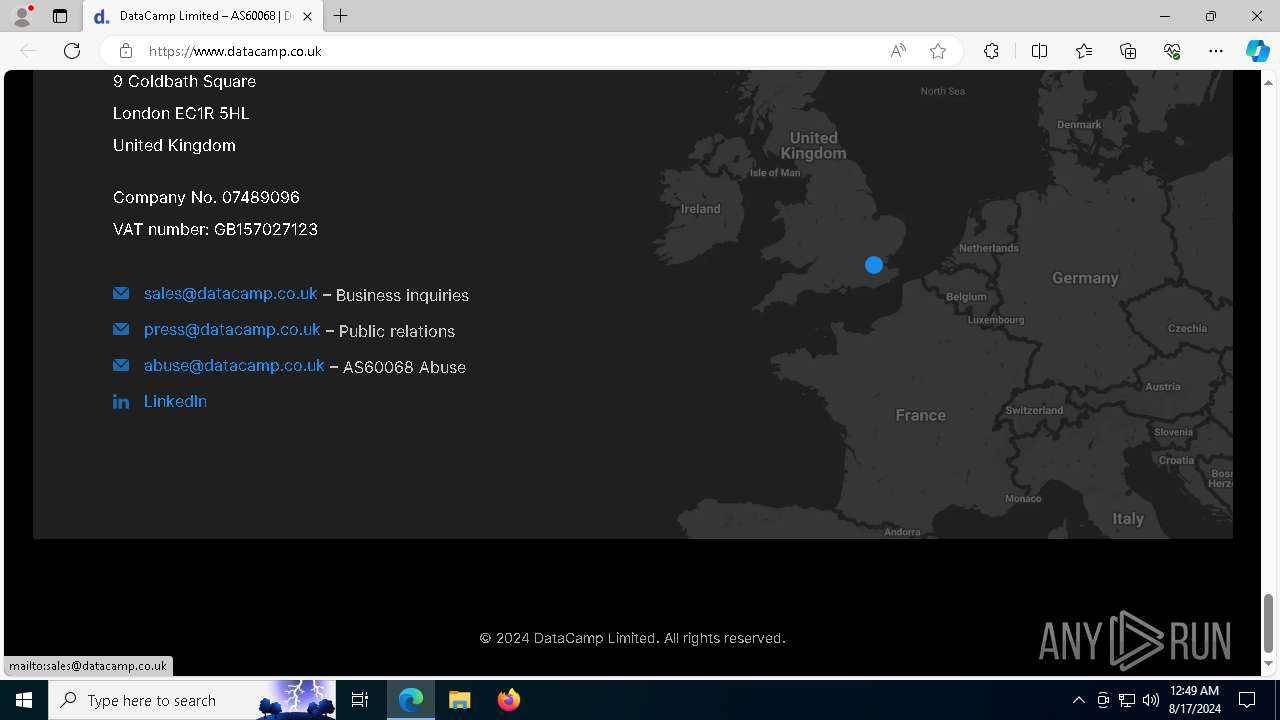The height and width of the screenshot is (720, 1280).
Task: Open the clock and date flyout
Action: pyautogui.click(x=1194, y=700)
